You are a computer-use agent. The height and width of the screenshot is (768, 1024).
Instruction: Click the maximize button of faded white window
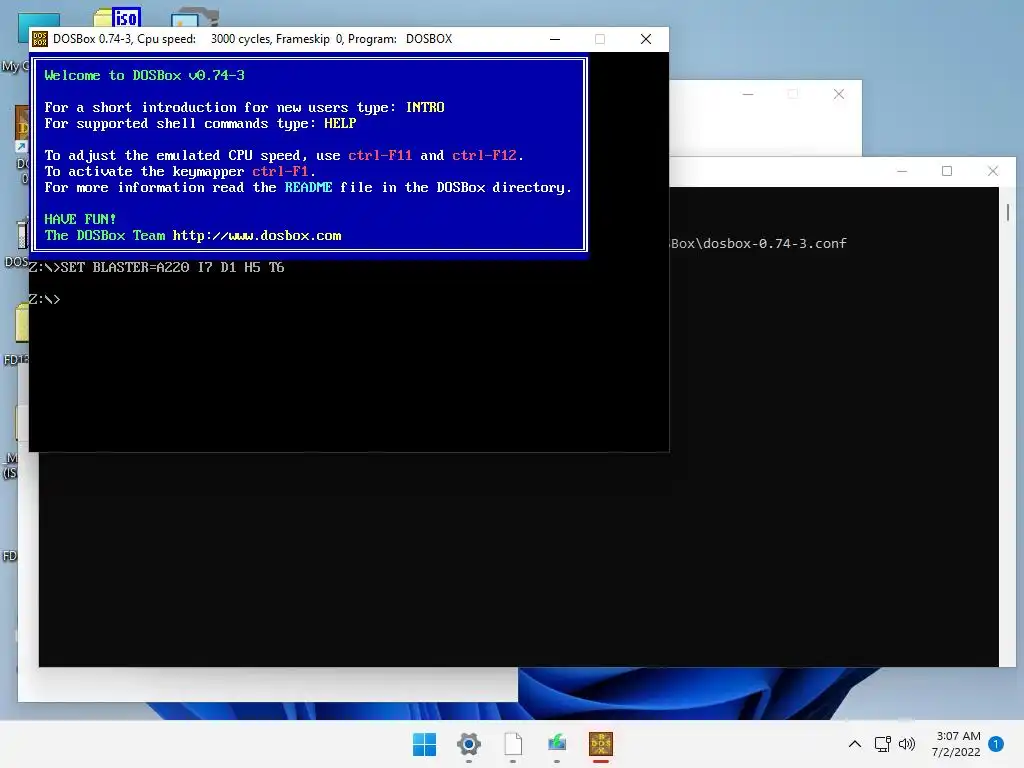click(793, 95)
